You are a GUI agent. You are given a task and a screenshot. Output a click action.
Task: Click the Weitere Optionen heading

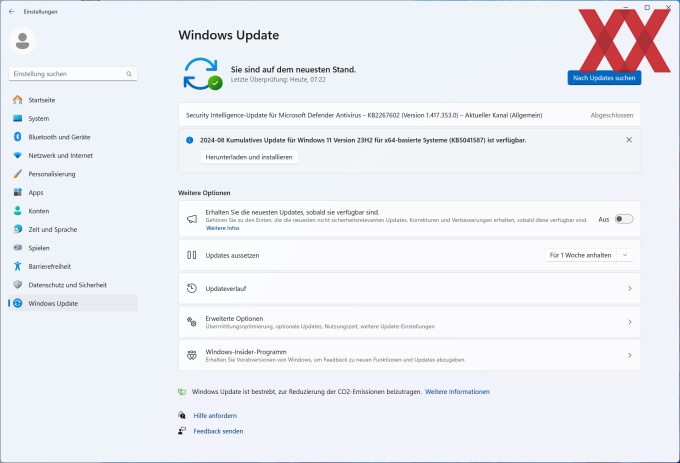(x=204, y=192)
